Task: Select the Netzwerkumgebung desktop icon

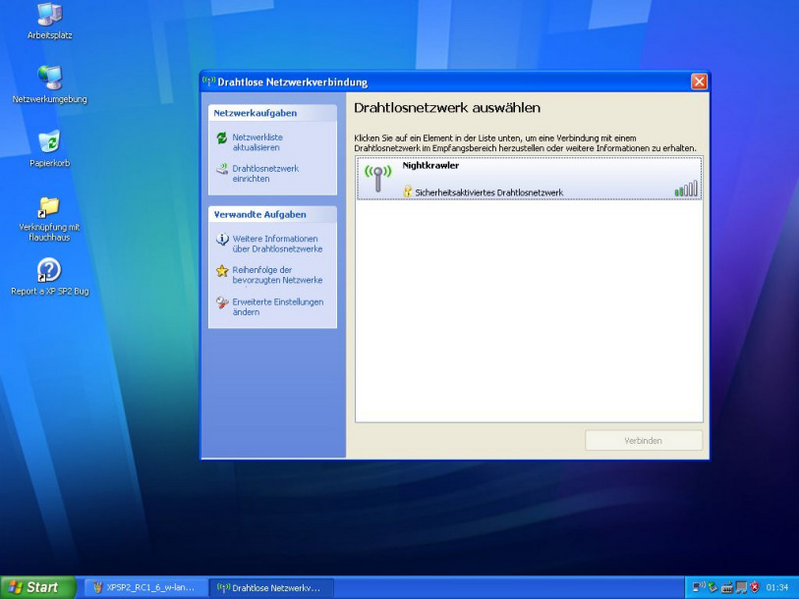Action: click(x=49, y=78)
